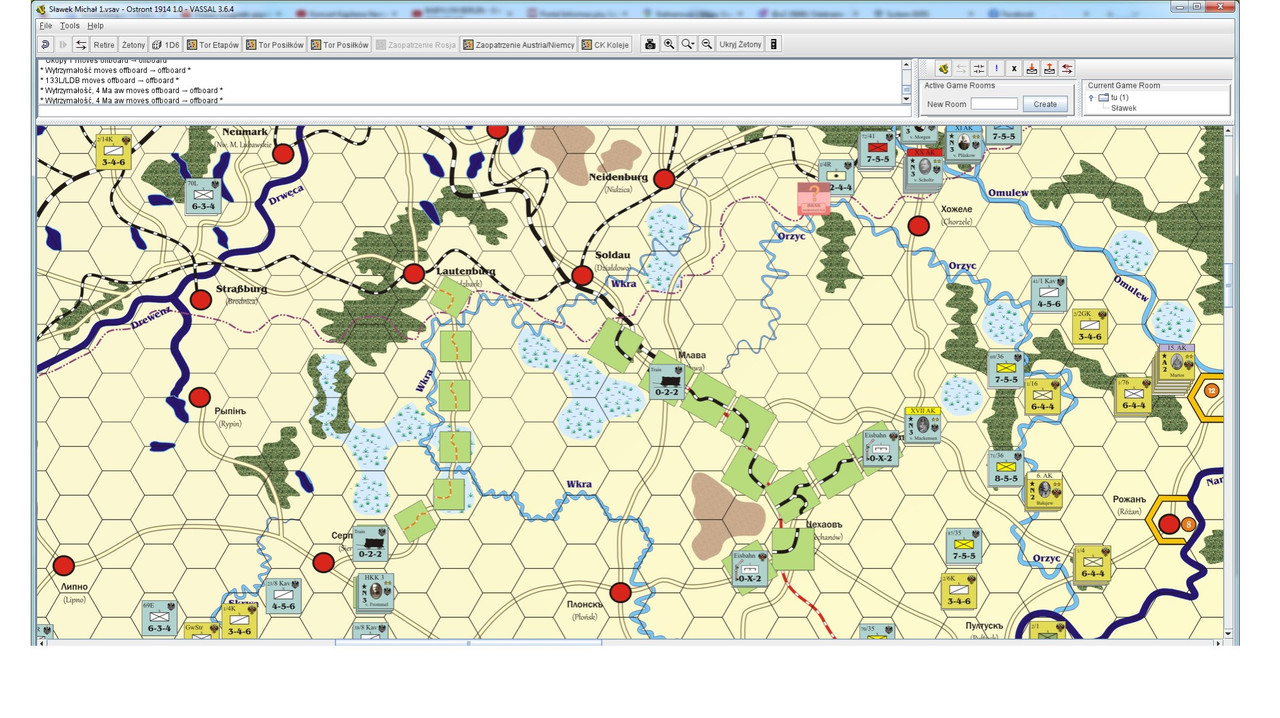1280x718 pixels.
Task: Select the 8-5-5 yellow infantry counter
Action: tap(1005, 468)
